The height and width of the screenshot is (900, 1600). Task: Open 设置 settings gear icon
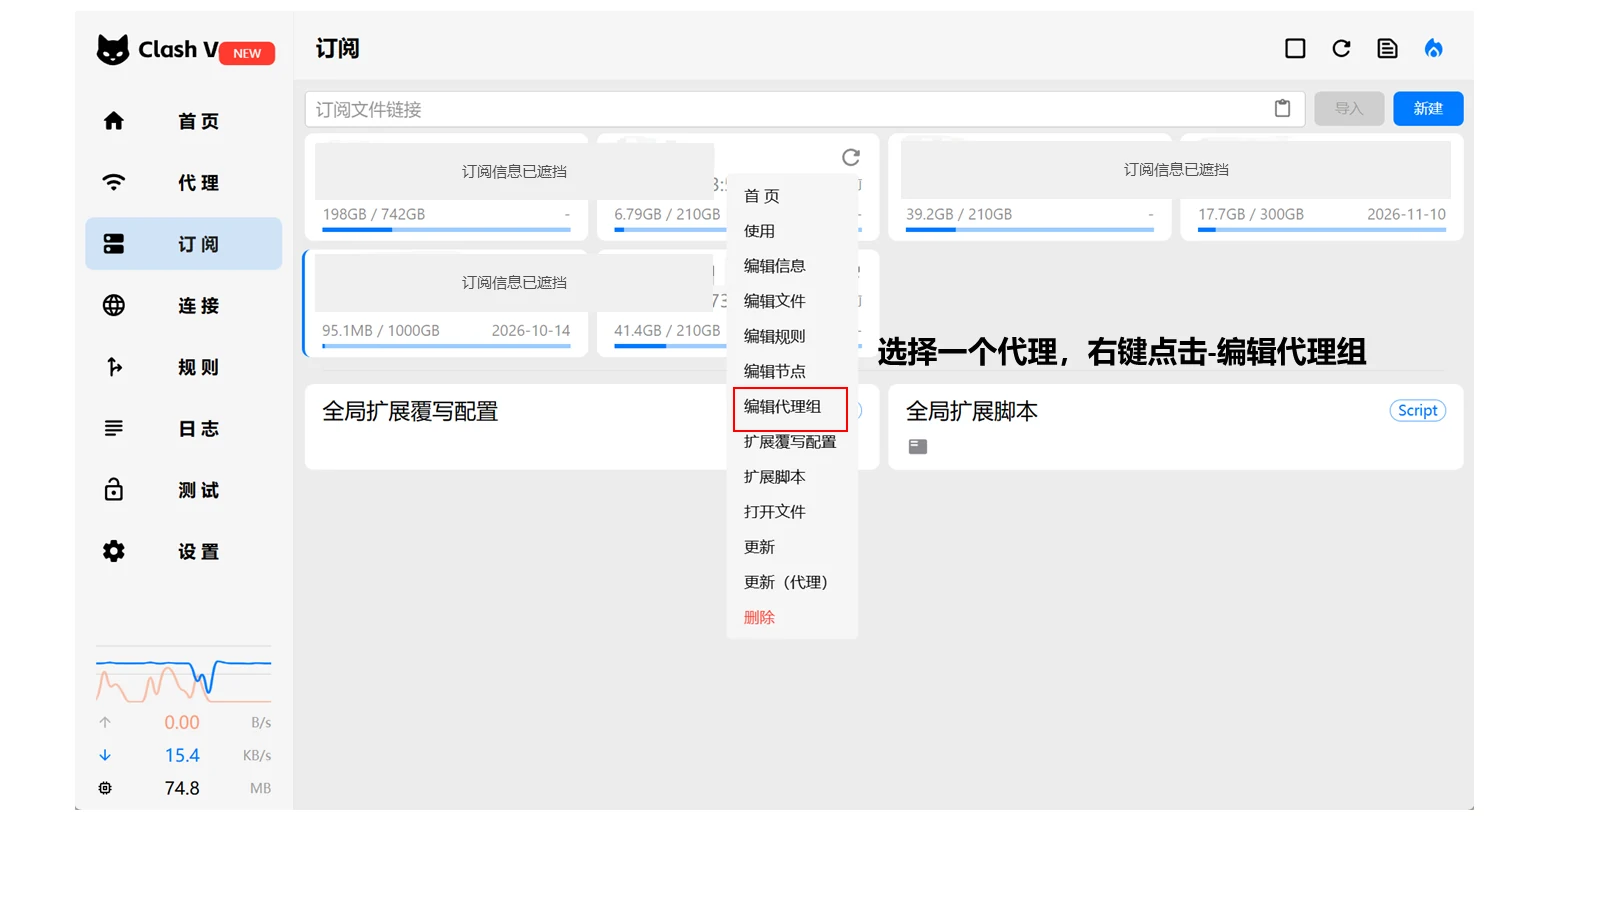[114, 551]
